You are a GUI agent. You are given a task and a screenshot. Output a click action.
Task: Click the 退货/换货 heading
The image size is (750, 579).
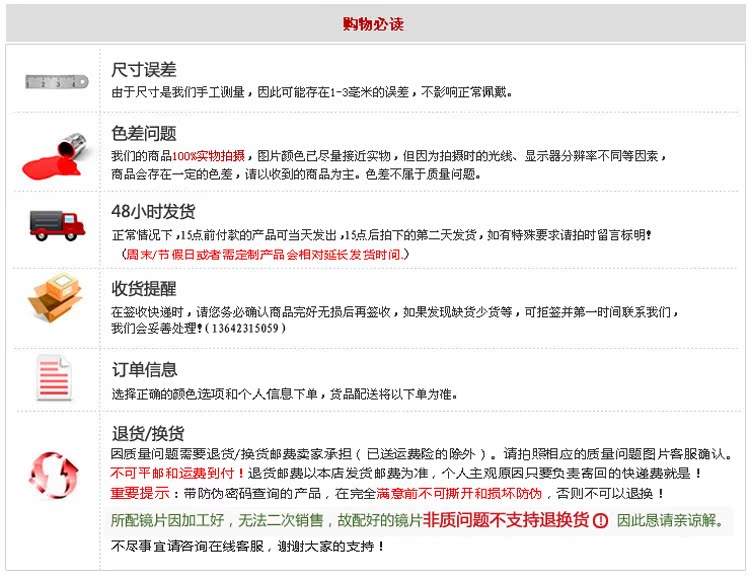pyautogui.click(x=148, y=434)
